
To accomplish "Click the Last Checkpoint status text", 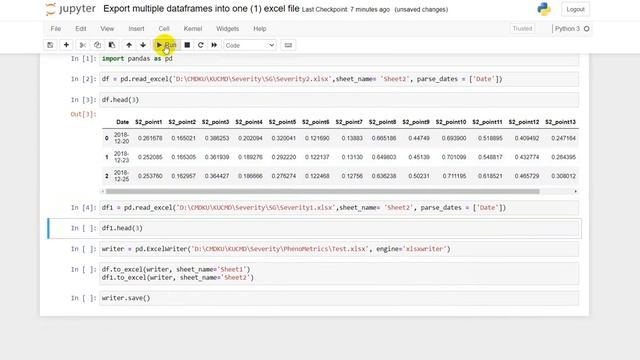I will click(x=346, y=9).
